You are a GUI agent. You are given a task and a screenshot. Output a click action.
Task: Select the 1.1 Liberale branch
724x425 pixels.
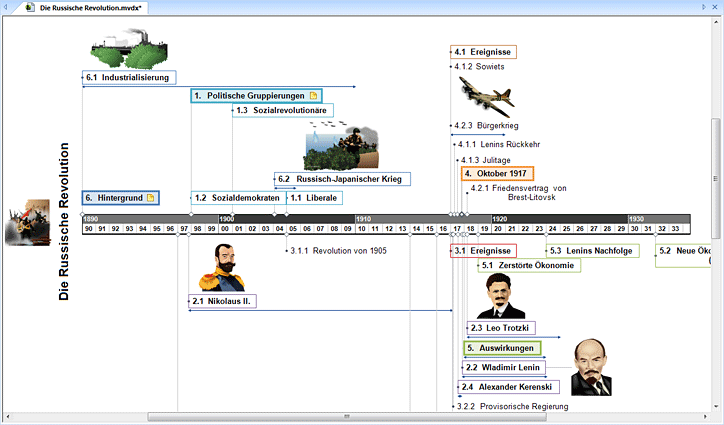314,198
